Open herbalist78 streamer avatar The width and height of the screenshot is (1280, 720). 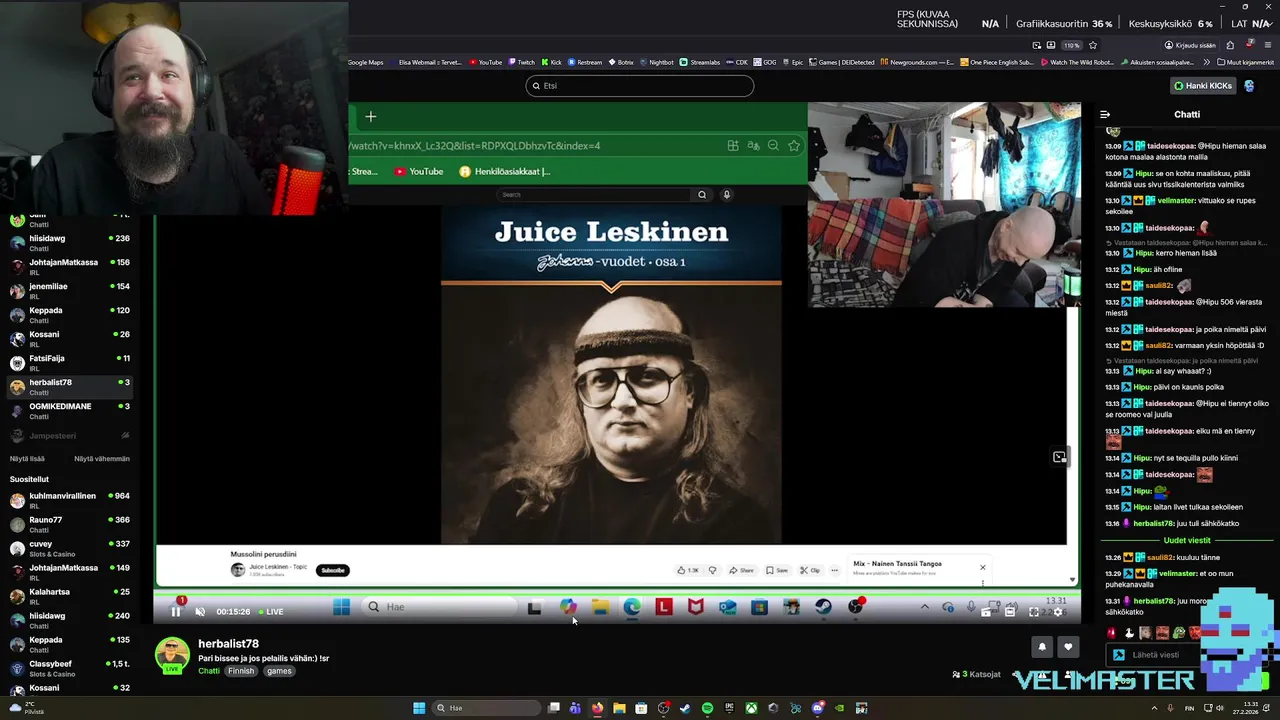coord(172,654)
